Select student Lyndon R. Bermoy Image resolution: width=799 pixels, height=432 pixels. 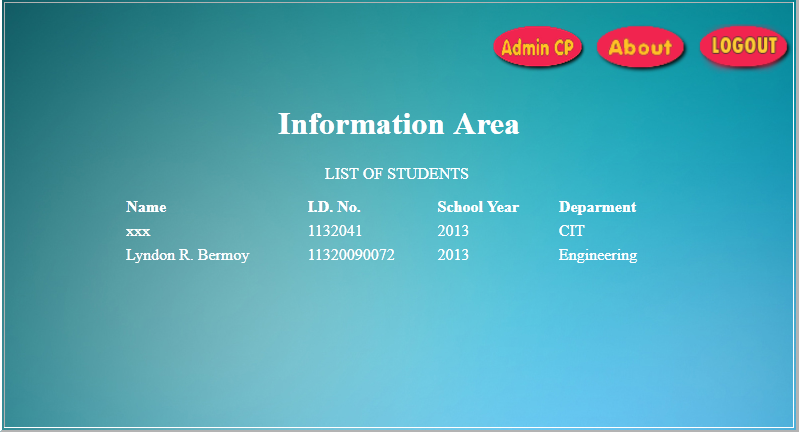pyautogui.click(x=188, y=255)
